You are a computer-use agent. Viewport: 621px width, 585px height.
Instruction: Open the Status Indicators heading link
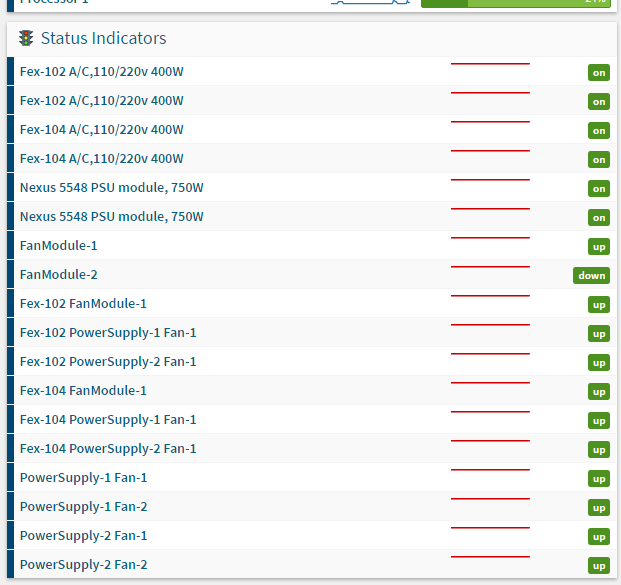[103, 38]
